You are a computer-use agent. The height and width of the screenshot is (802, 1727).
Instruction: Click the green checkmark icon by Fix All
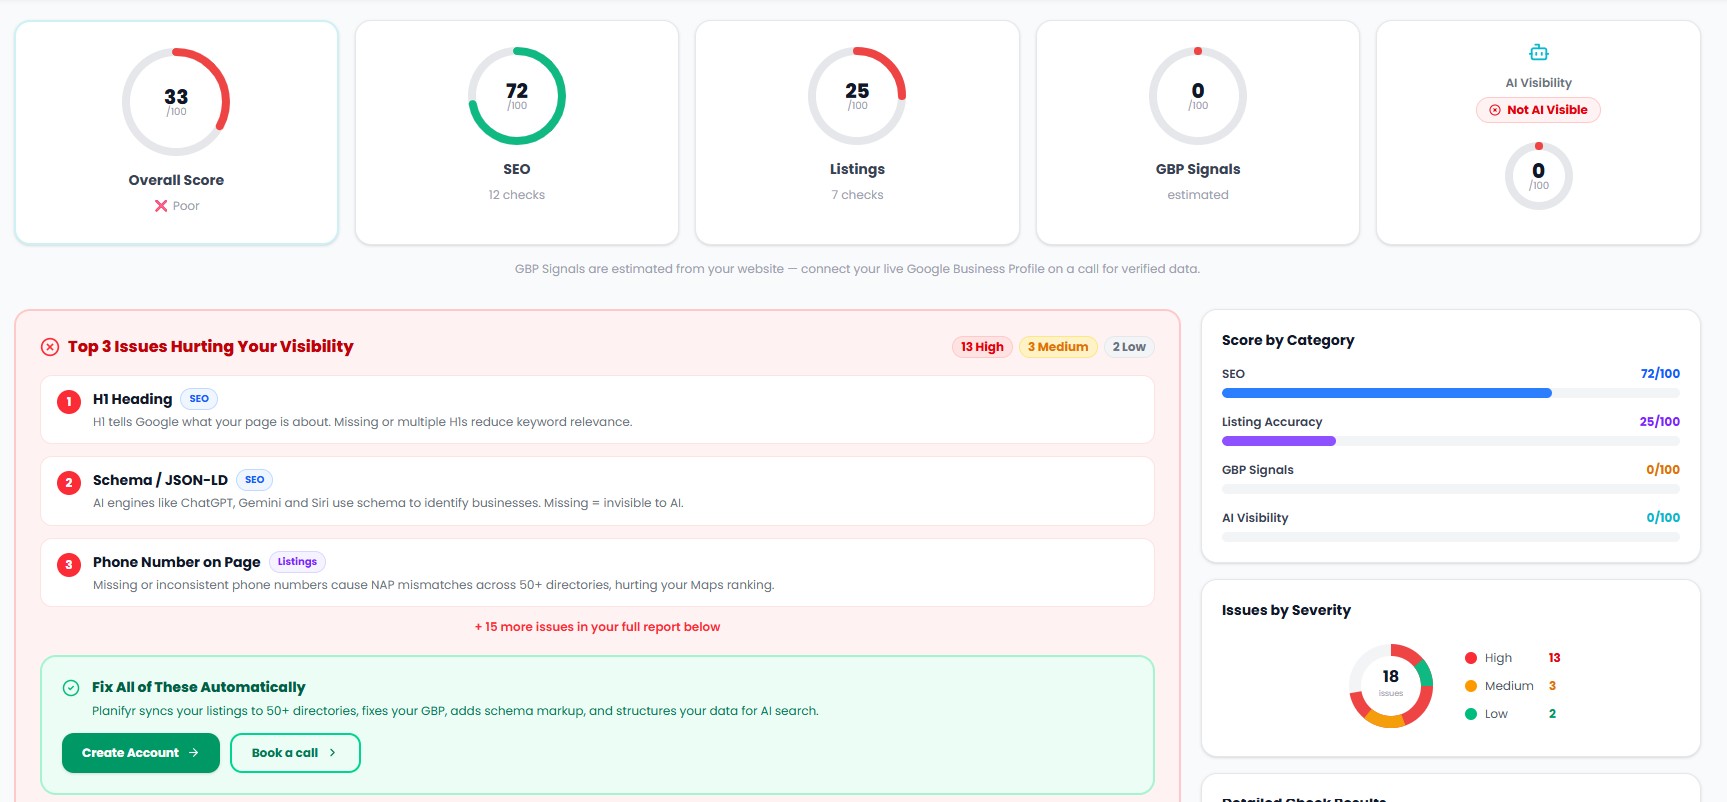point(71,688)
